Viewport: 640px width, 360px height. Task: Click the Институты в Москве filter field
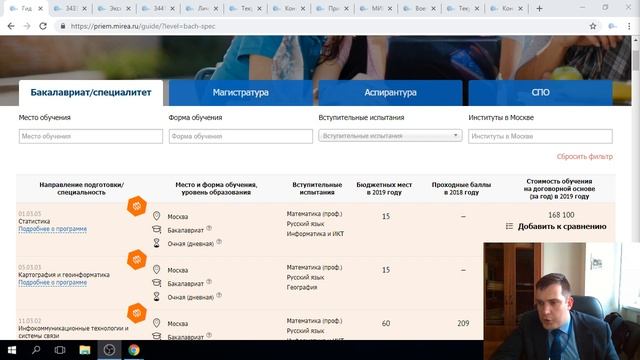pyautogui.click(x=540, y=136)
